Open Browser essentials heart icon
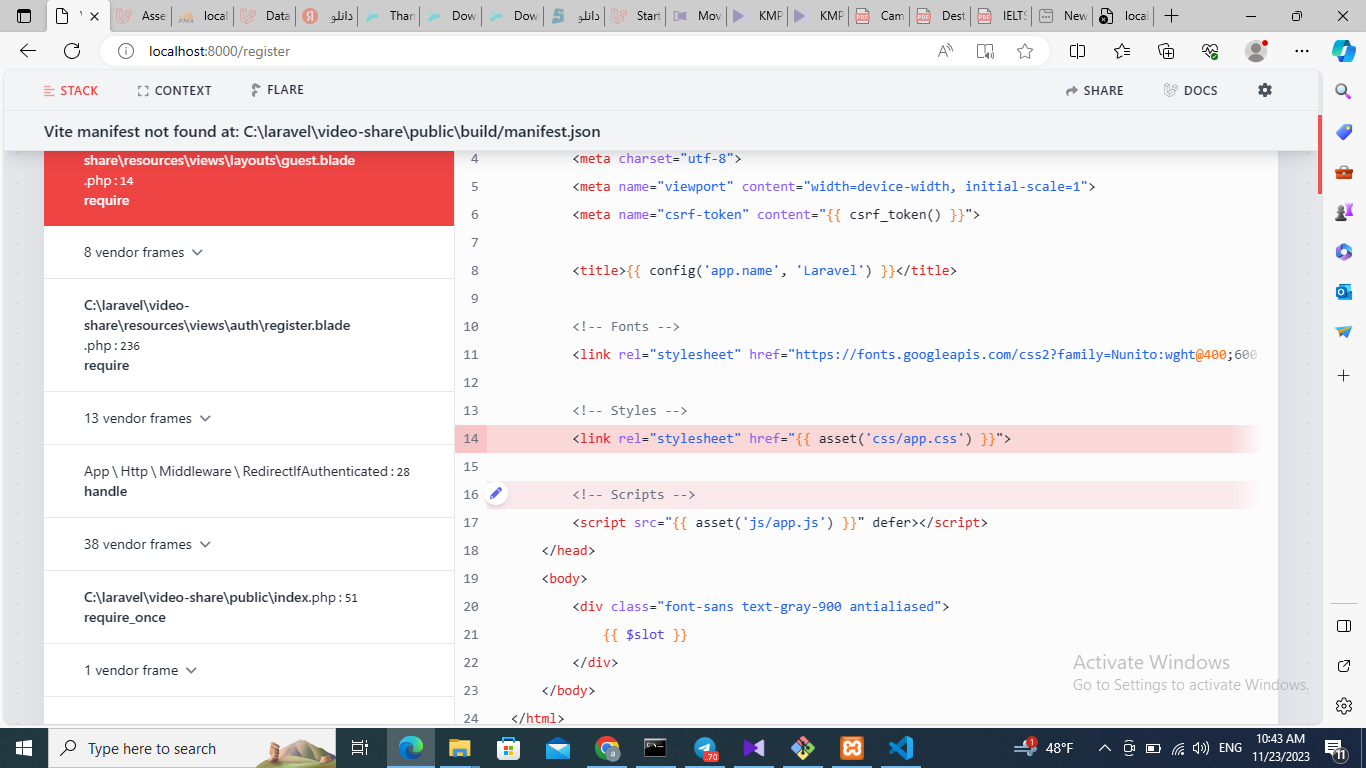Image resolution: width=1366 pixels, height=768 pixels. 1210,51
